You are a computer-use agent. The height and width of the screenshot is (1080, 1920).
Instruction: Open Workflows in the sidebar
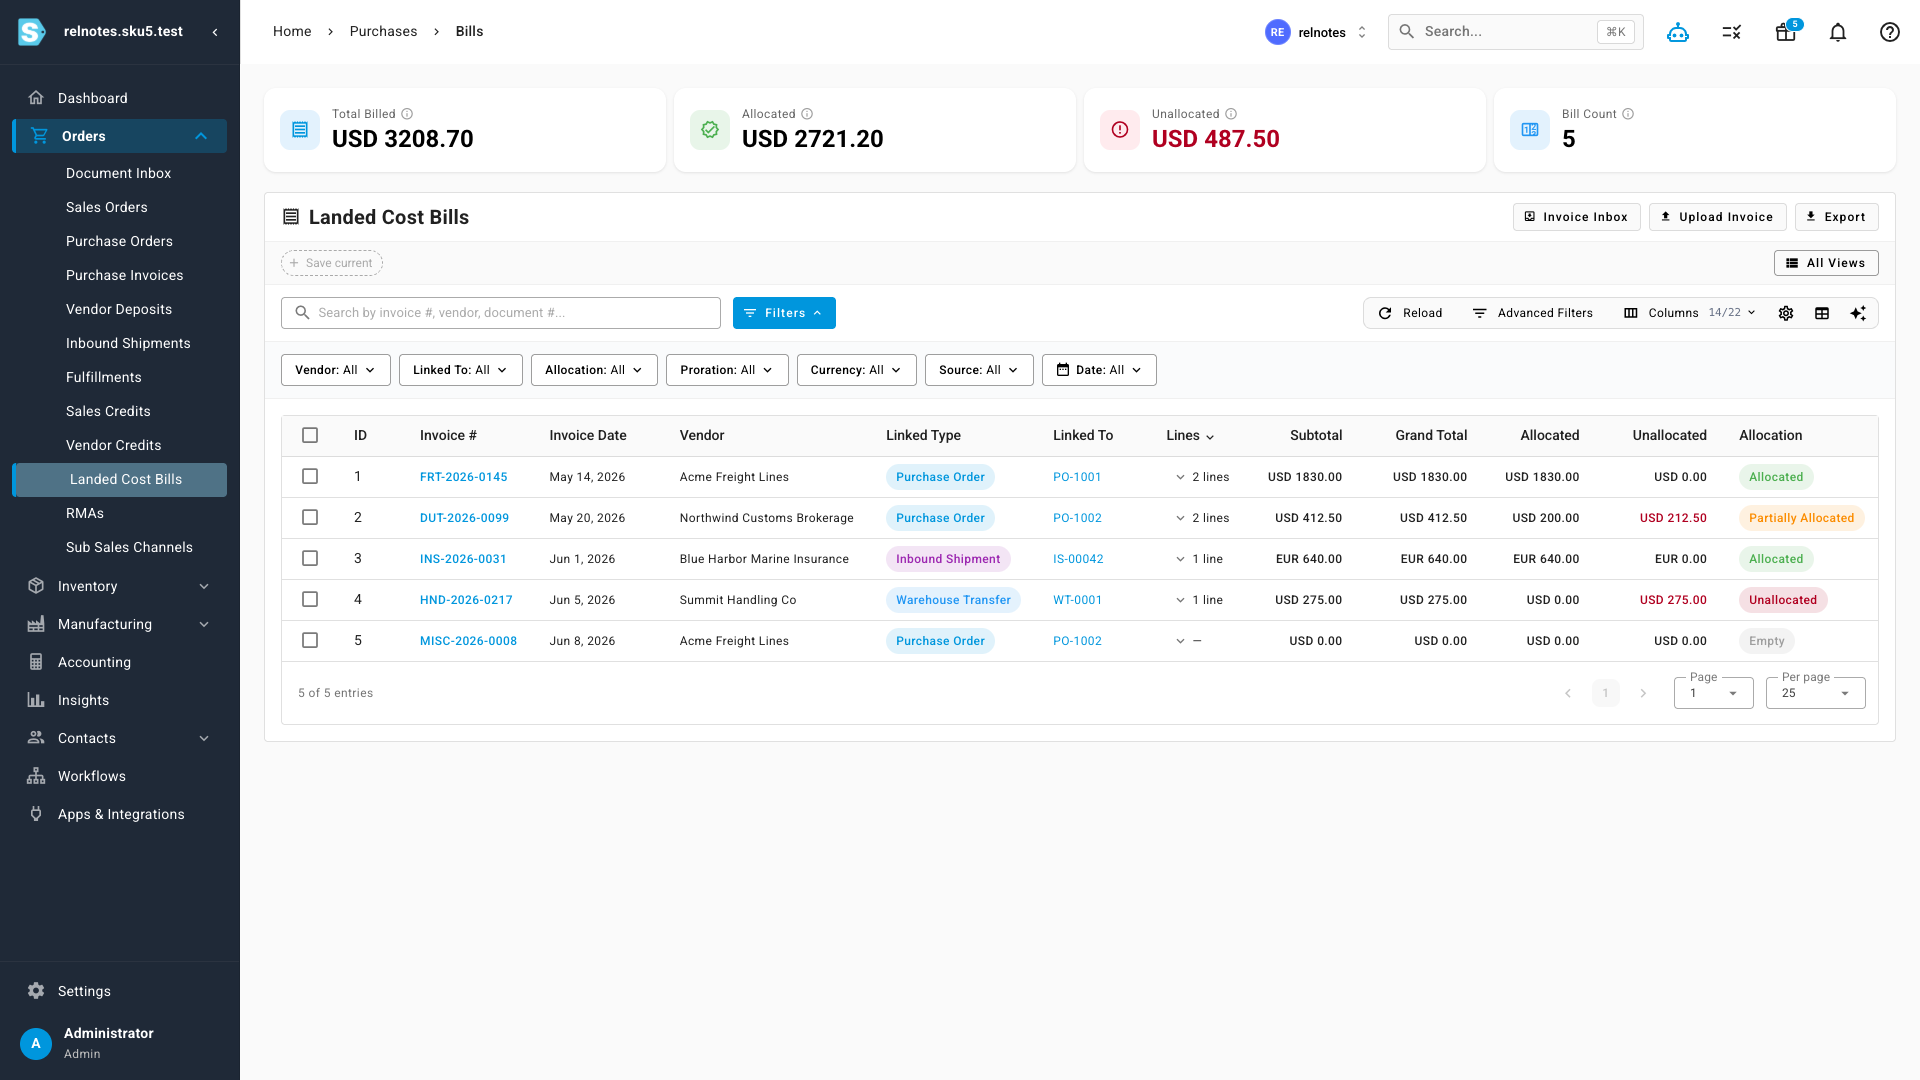[x=91, y=776]
